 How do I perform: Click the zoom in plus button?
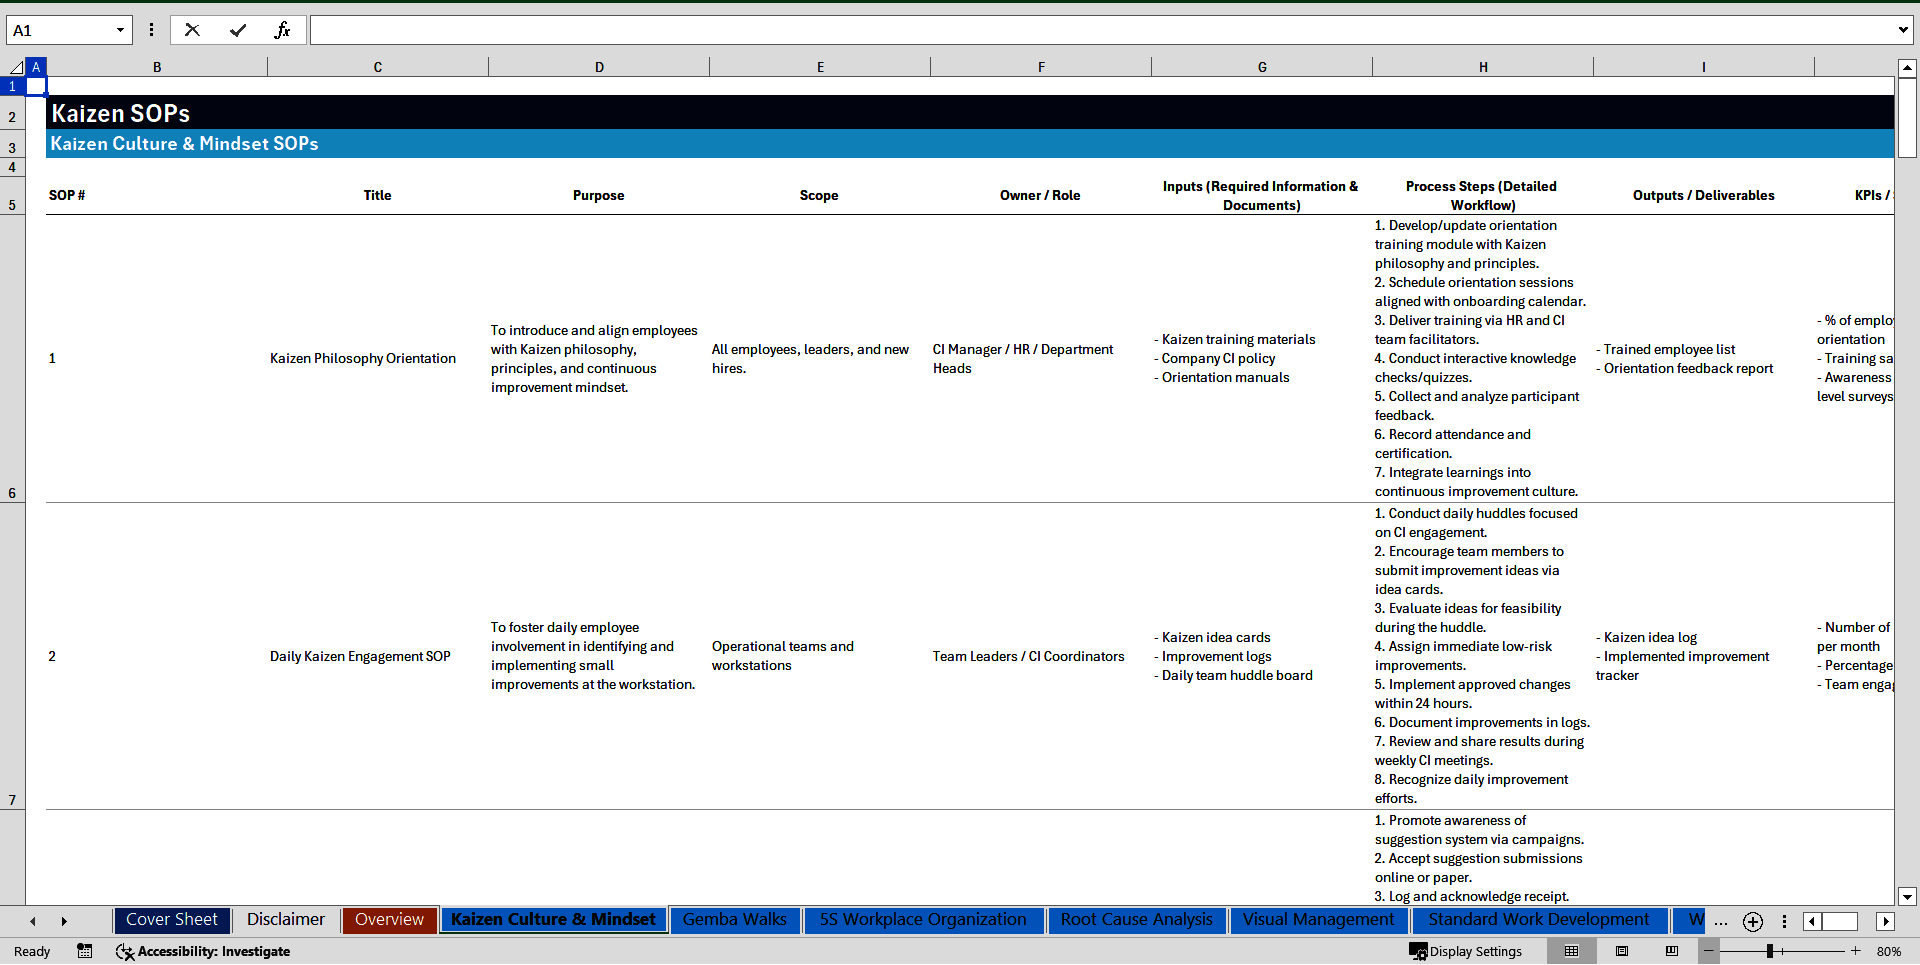[x=1856, y=951]
